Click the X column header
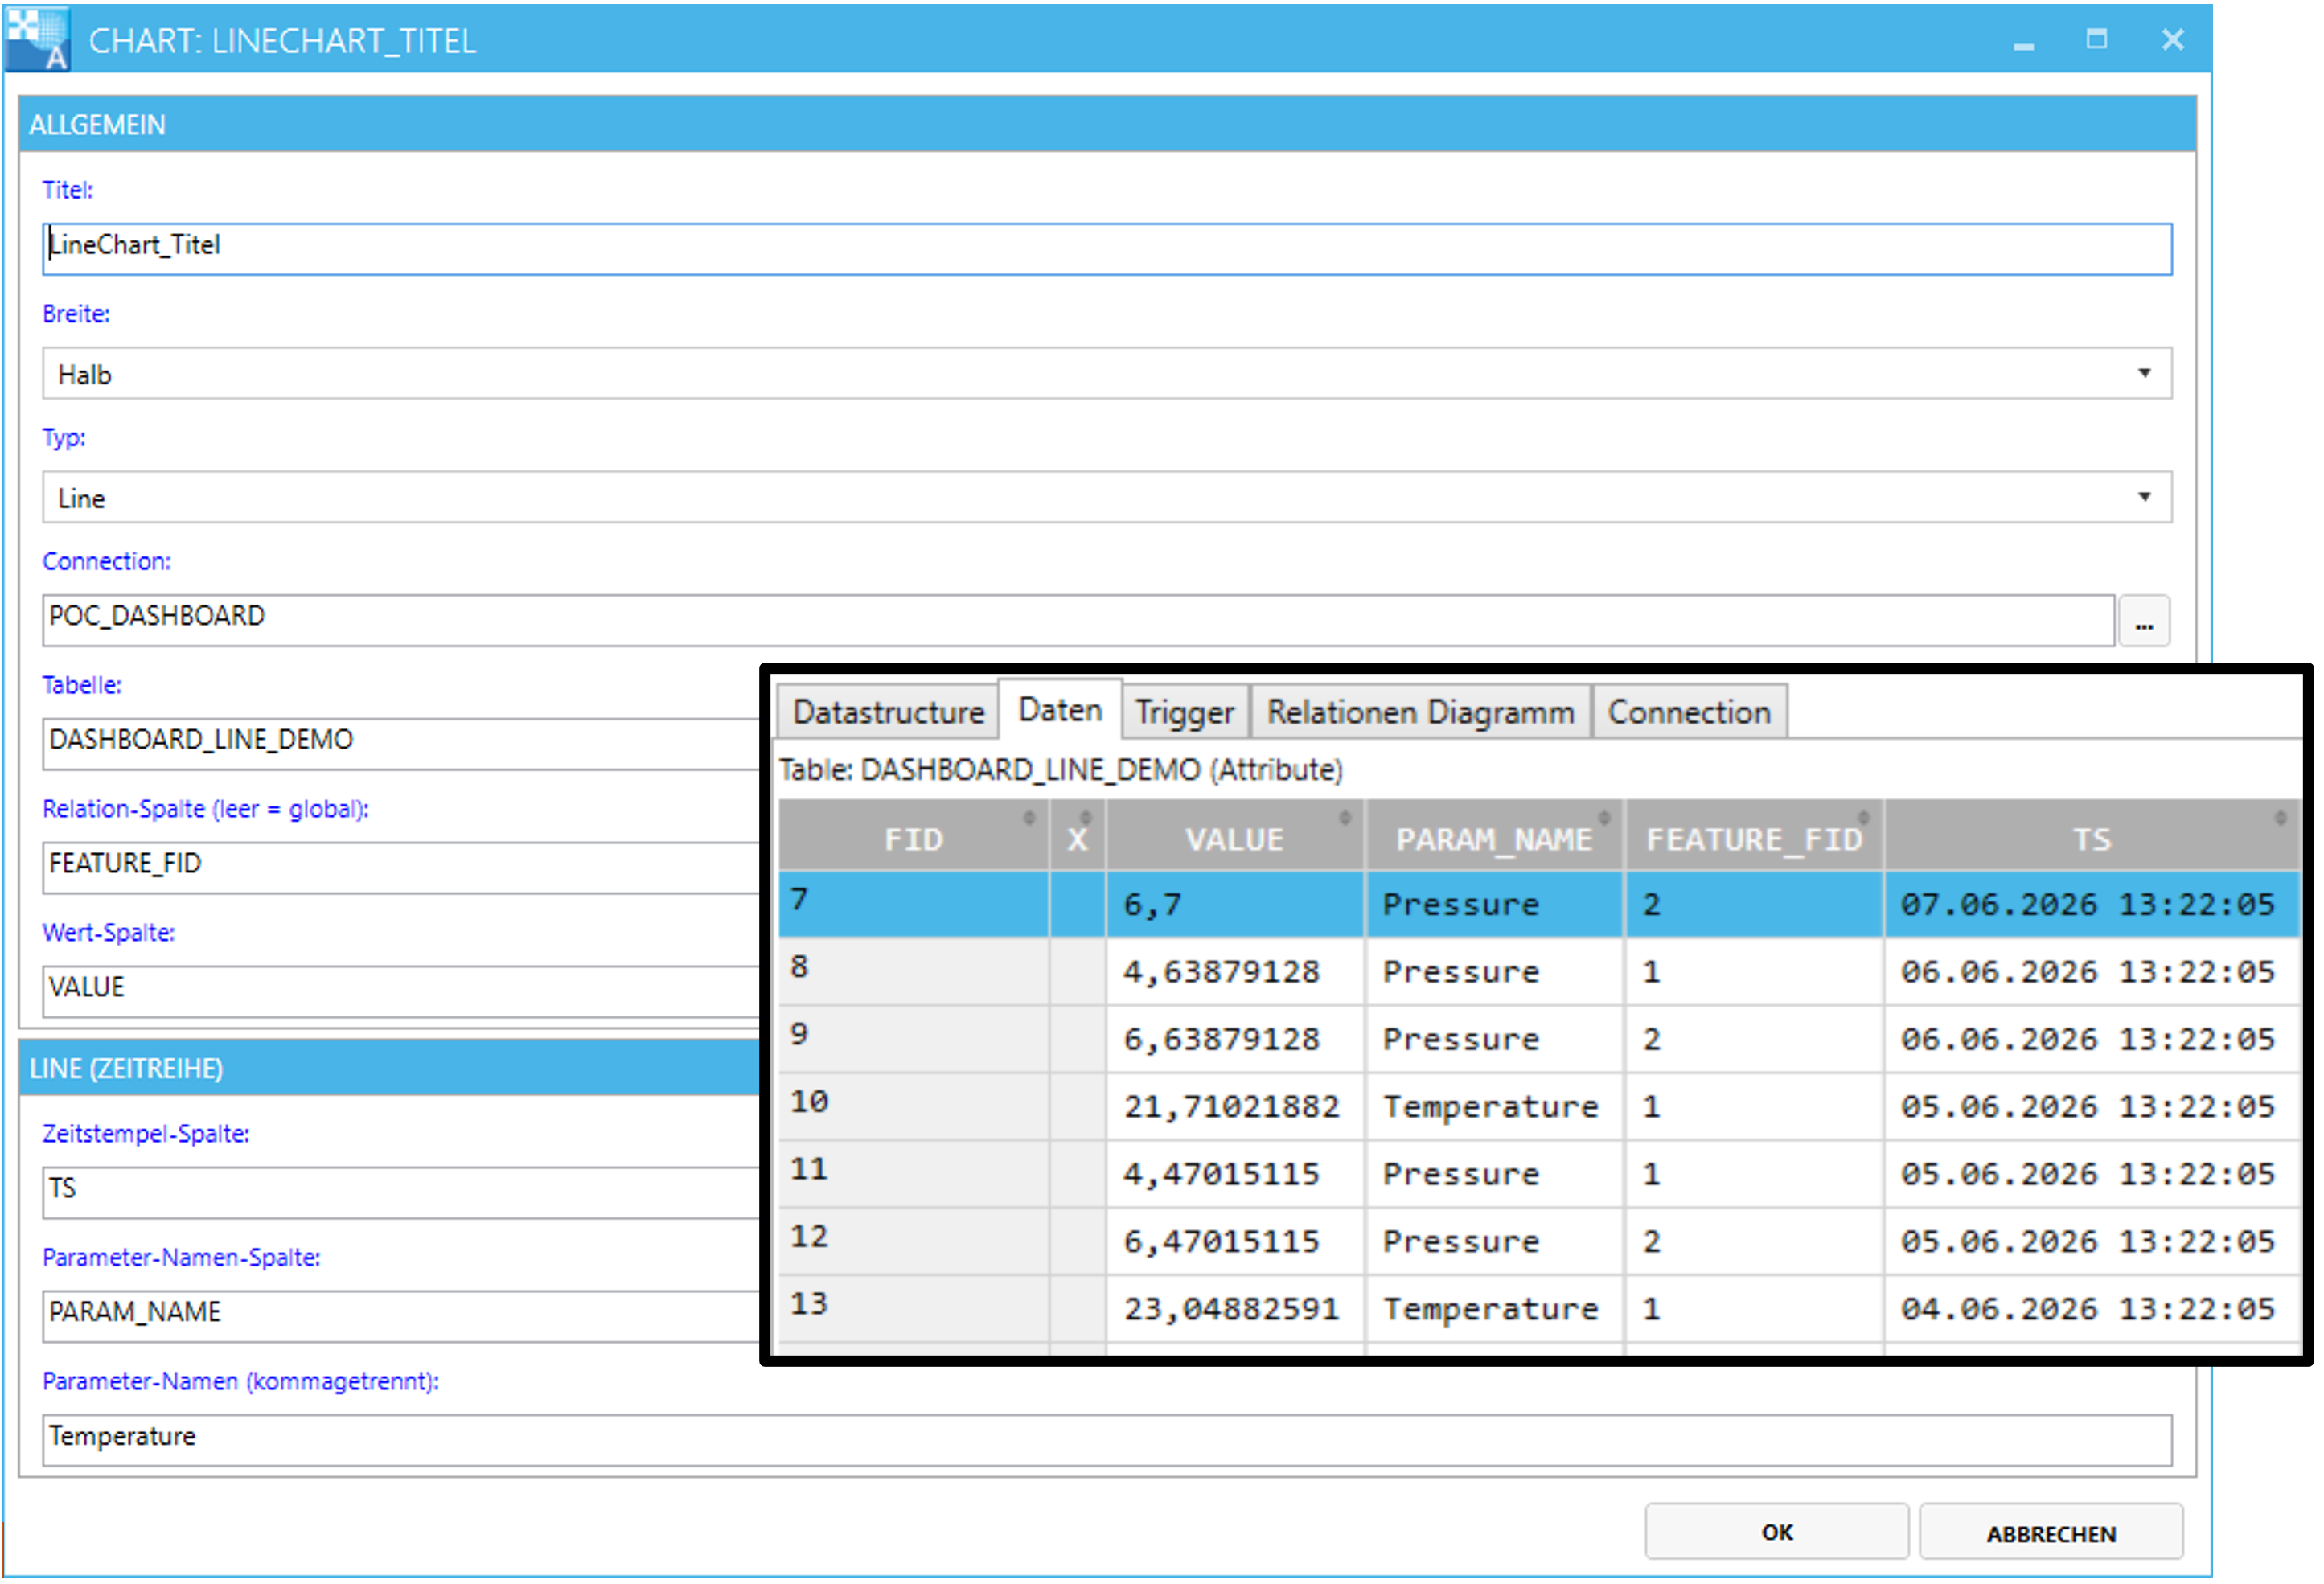 [1077, 836]
